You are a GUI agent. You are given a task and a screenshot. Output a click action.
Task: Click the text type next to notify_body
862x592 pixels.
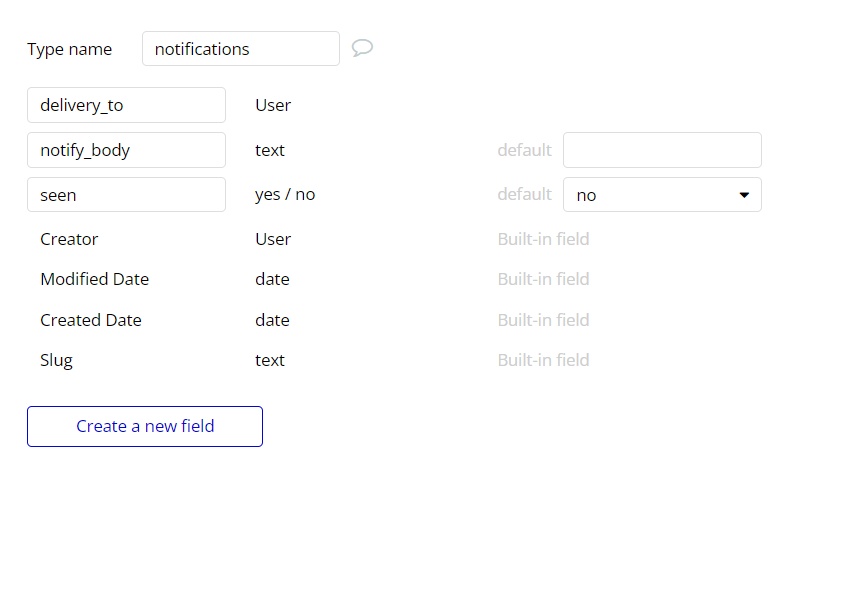pos(270,150)
